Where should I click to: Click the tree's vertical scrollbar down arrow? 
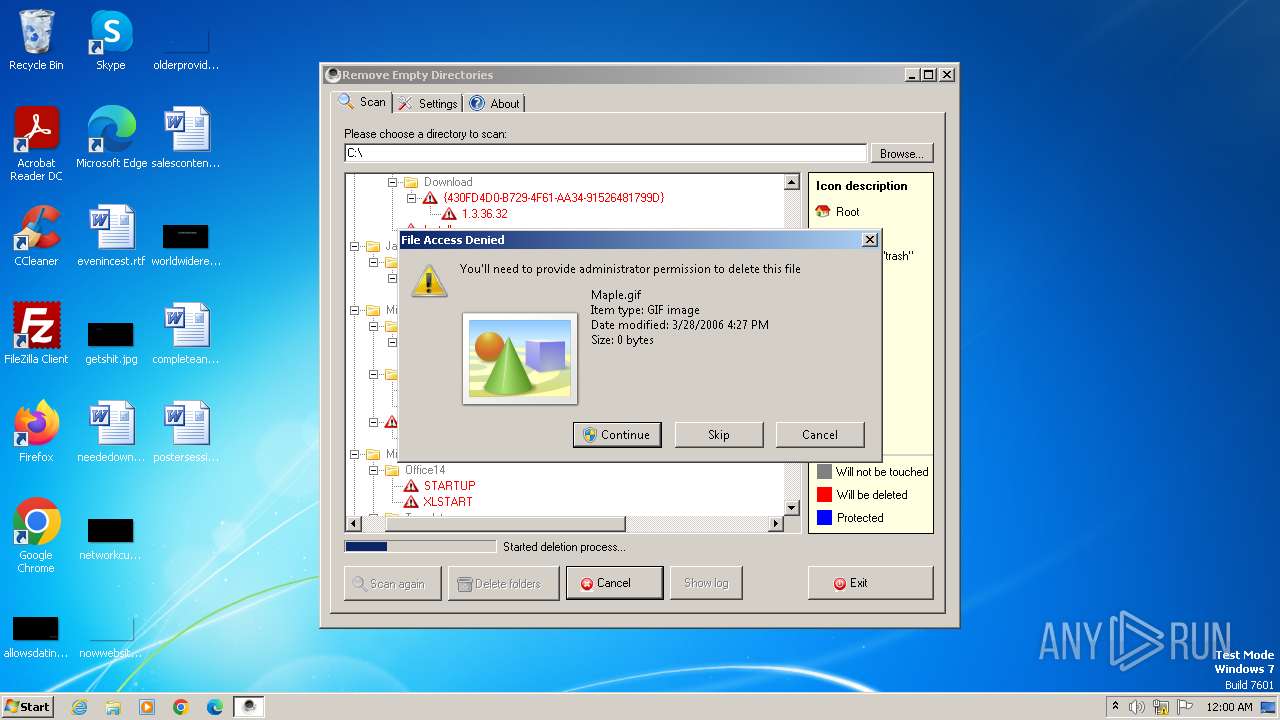point(792,508)
